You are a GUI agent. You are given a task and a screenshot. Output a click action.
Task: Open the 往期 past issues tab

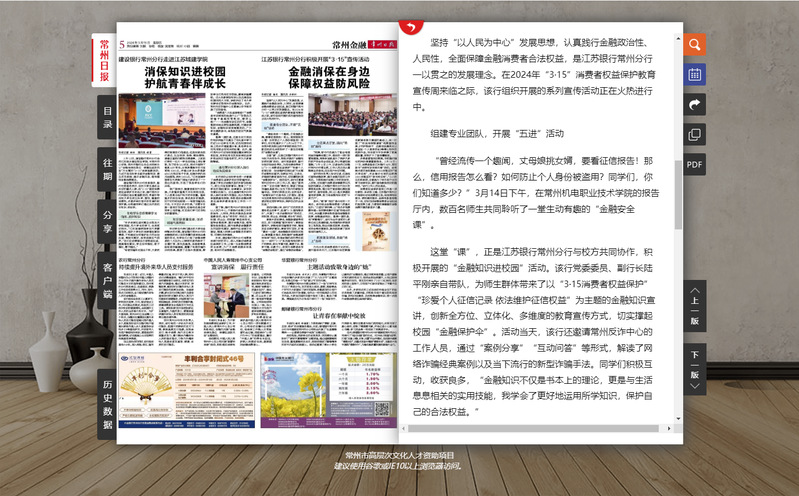106,169
